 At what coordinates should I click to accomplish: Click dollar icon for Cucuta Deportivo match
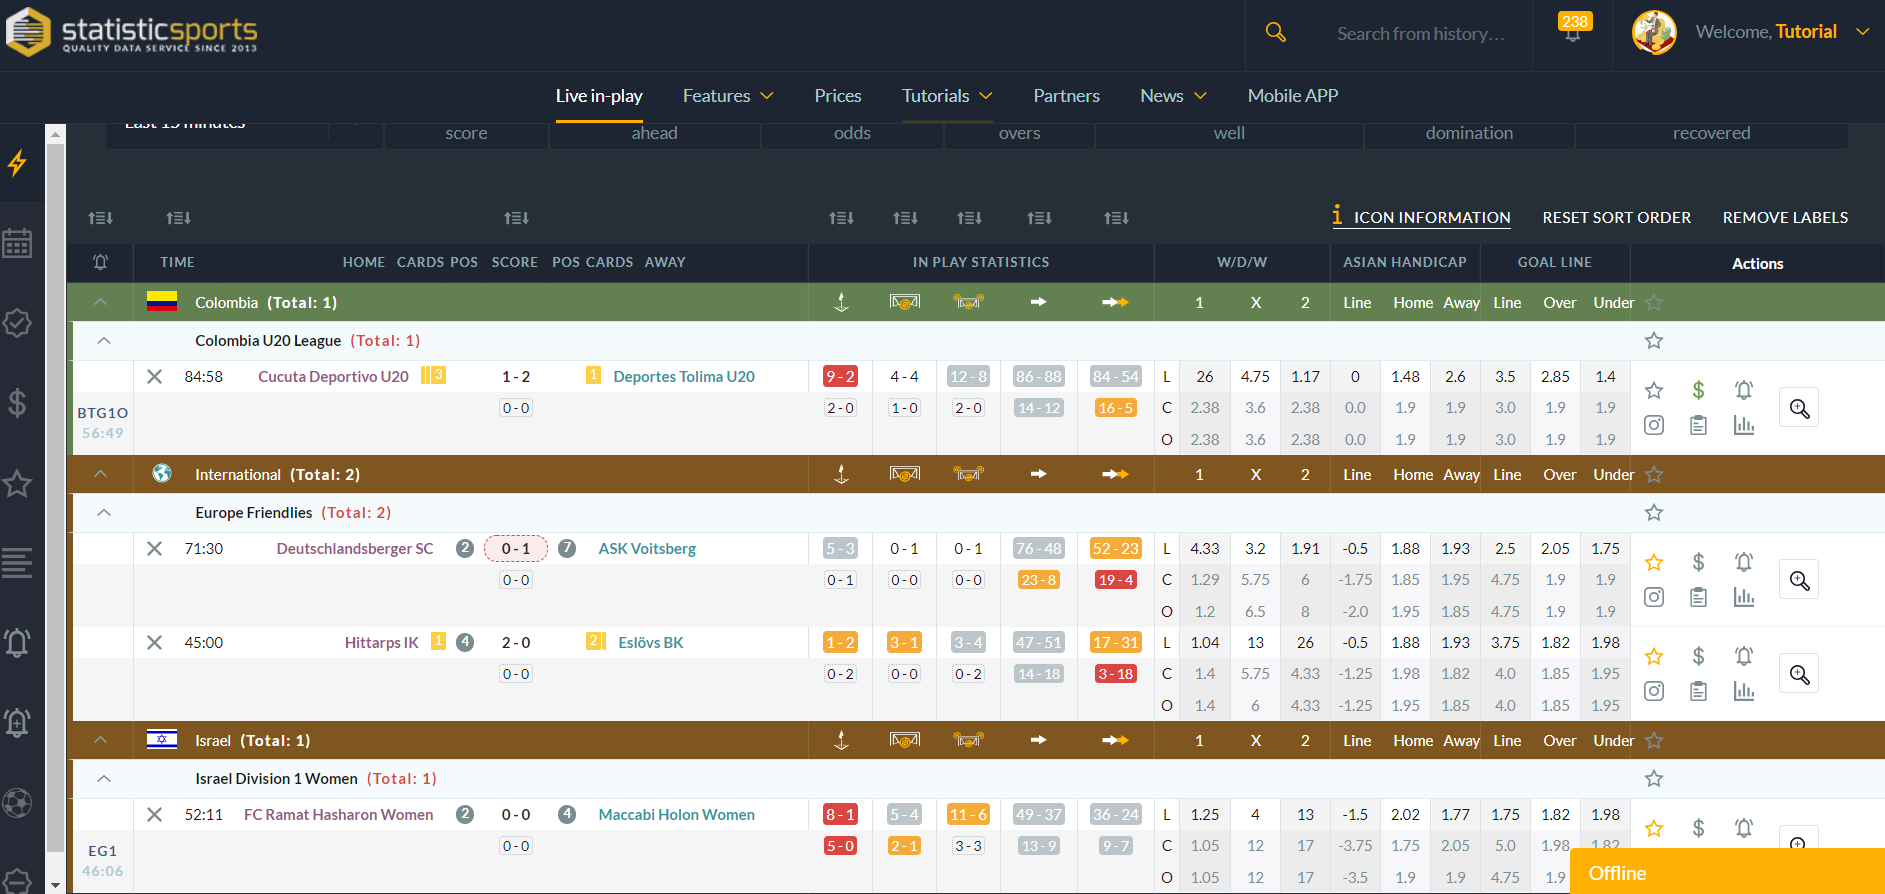(x=1698, y=390)
